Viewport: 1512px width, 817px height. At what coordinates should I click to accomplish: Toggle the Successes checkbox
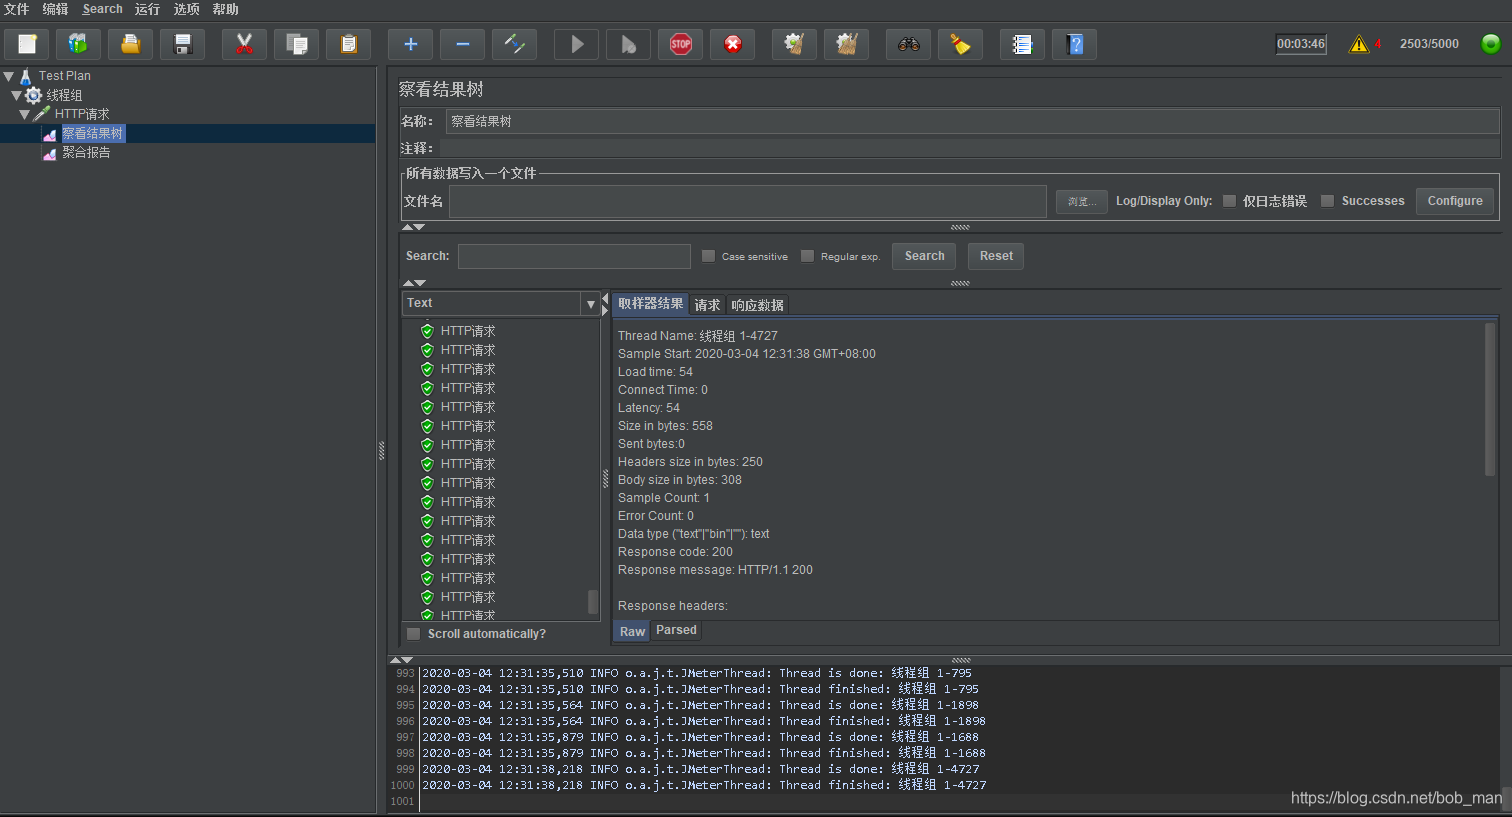coord(1327,201)
